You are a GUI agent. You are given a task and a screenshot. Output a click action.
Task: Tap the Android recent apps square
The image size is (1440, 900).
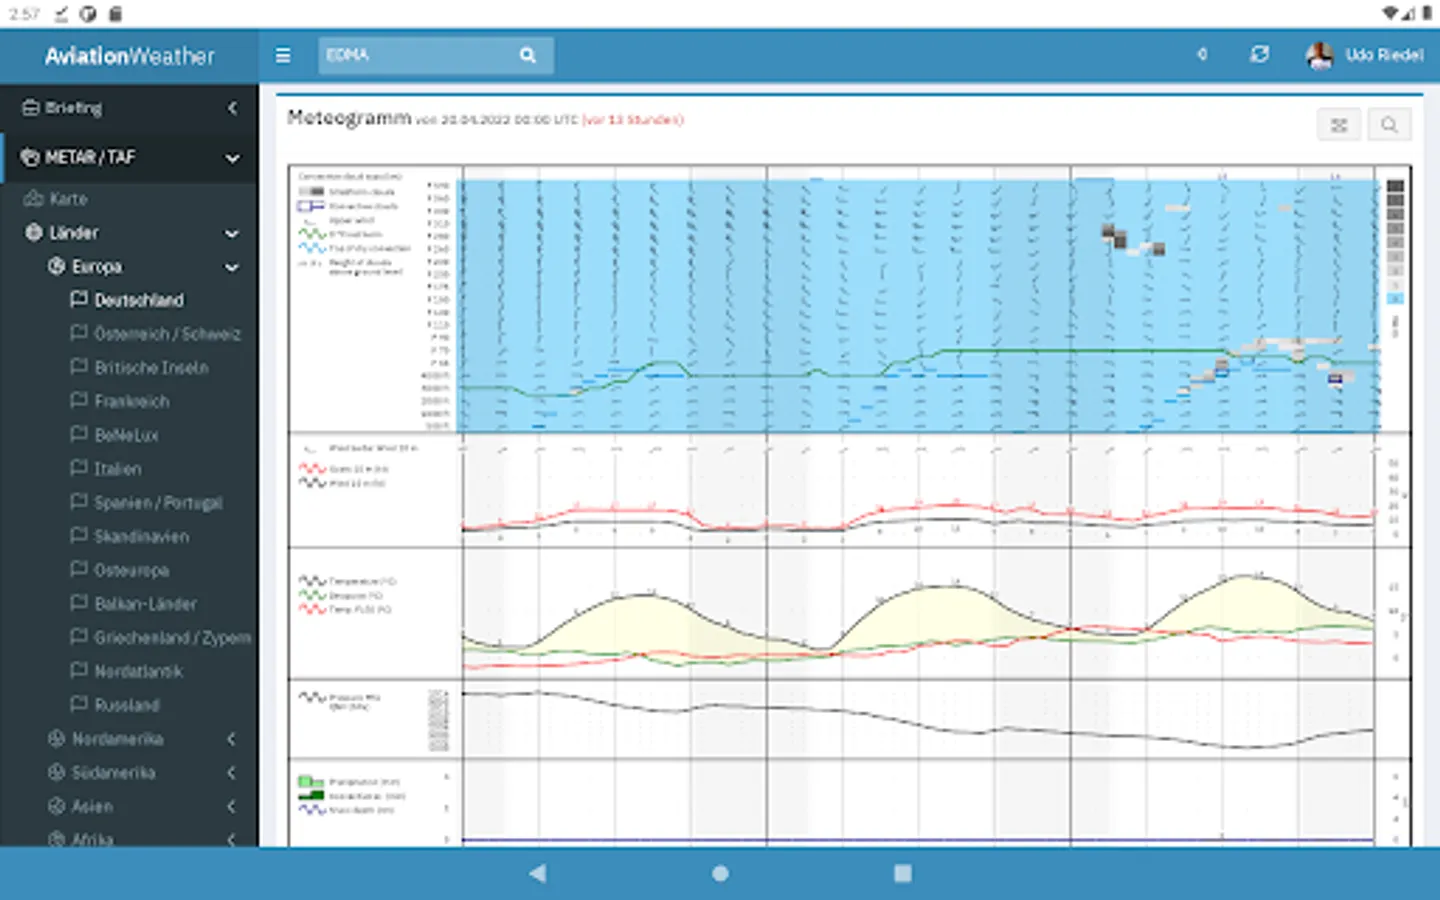click(x=902, y=873)
